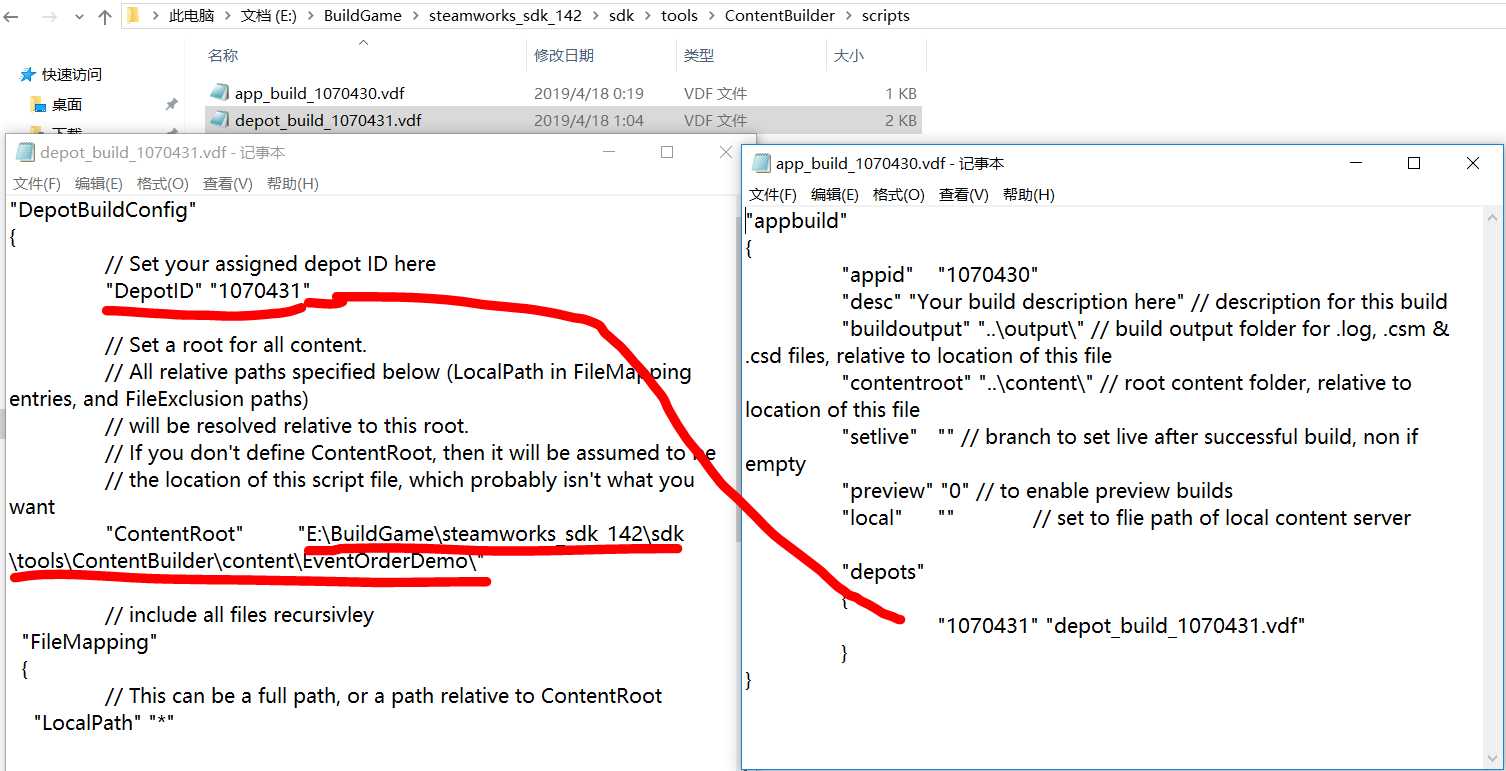Place cursor on "appbuild" text
1506x771 pixels.
(797, 221)
